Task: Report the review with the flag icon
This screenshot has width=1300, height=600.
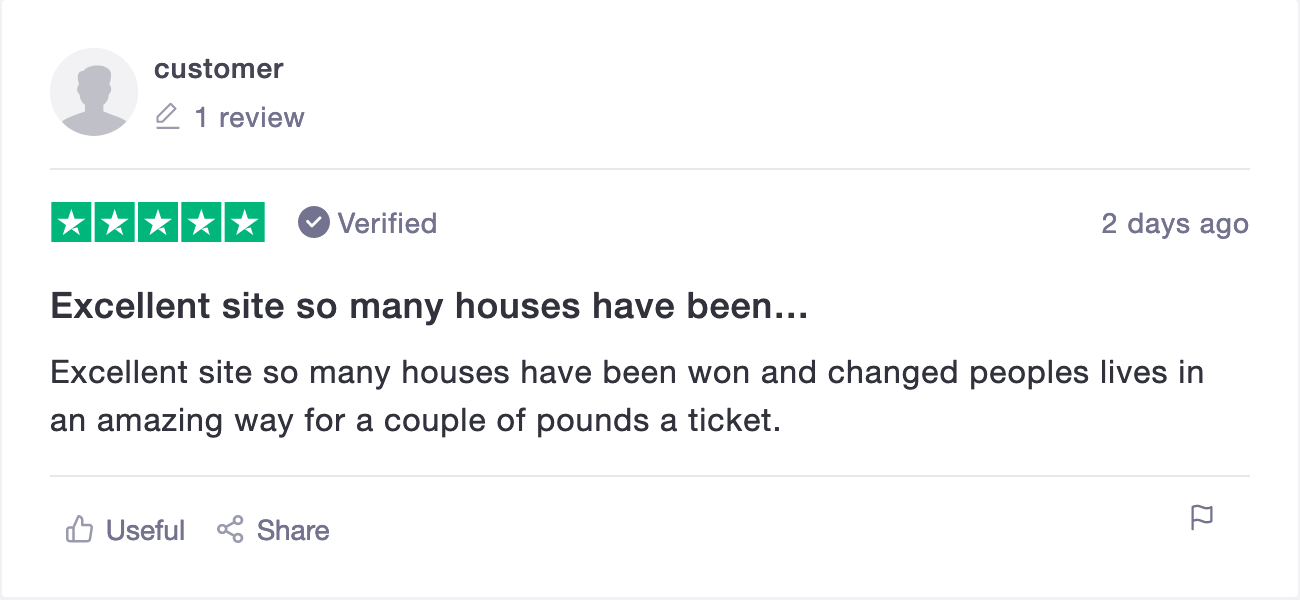Action: click(x=1201, y=518)
